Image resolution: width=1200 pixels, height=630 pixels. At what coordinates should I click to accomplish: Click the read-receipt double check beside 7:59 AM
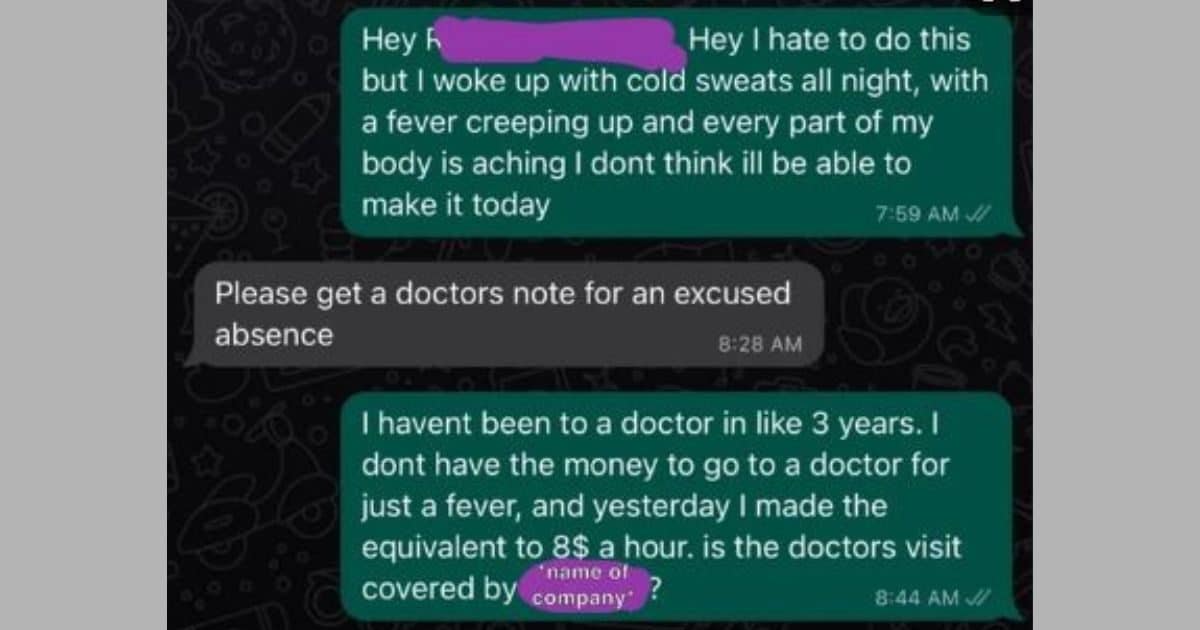977,214
